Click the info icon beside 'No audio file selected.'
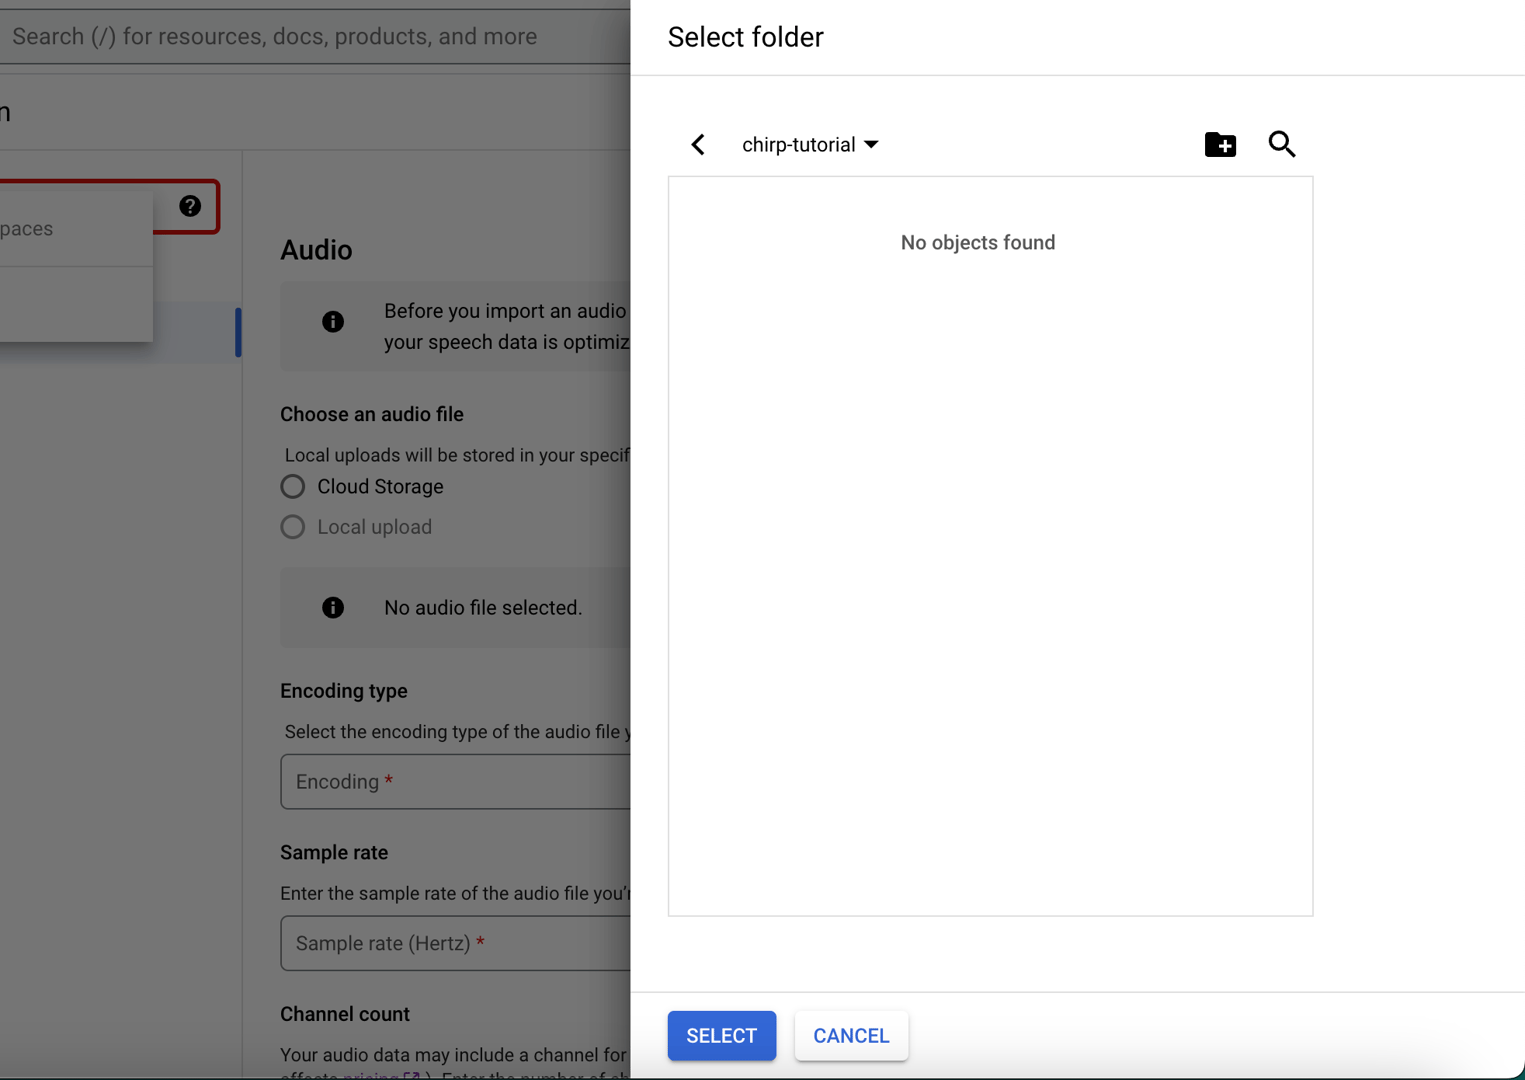Image resolution: width=1525 pixels, height=1080 pixels. point(333,608)
